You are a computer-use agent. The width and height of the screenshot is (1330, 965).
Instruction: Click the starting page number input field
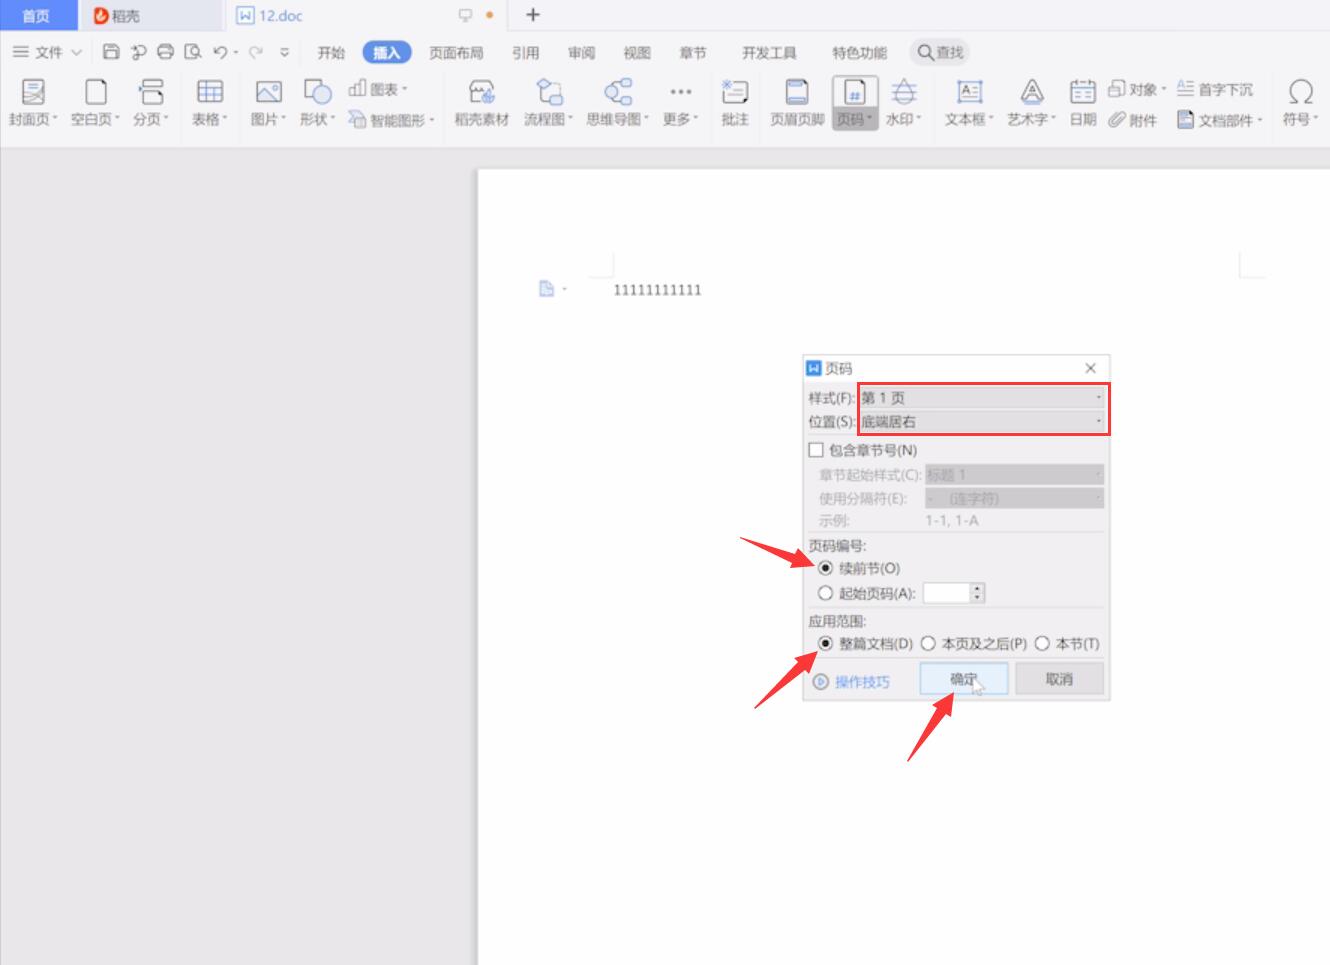946,593
